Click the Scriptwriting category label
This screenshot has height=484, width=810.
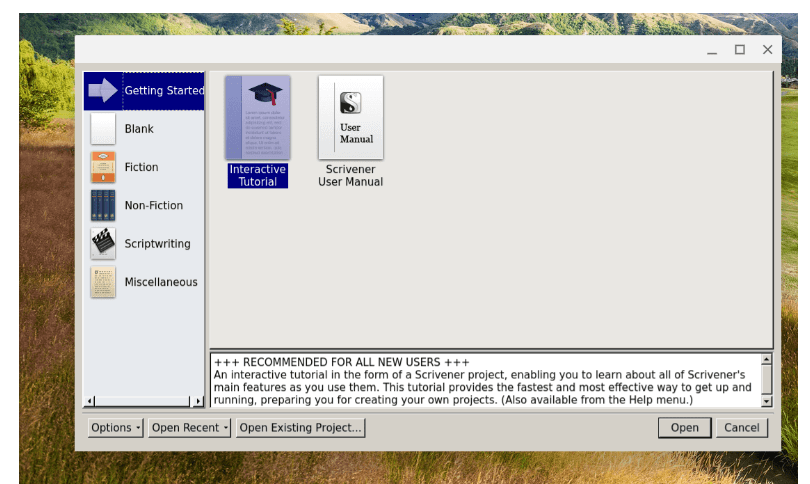point(158,243)
